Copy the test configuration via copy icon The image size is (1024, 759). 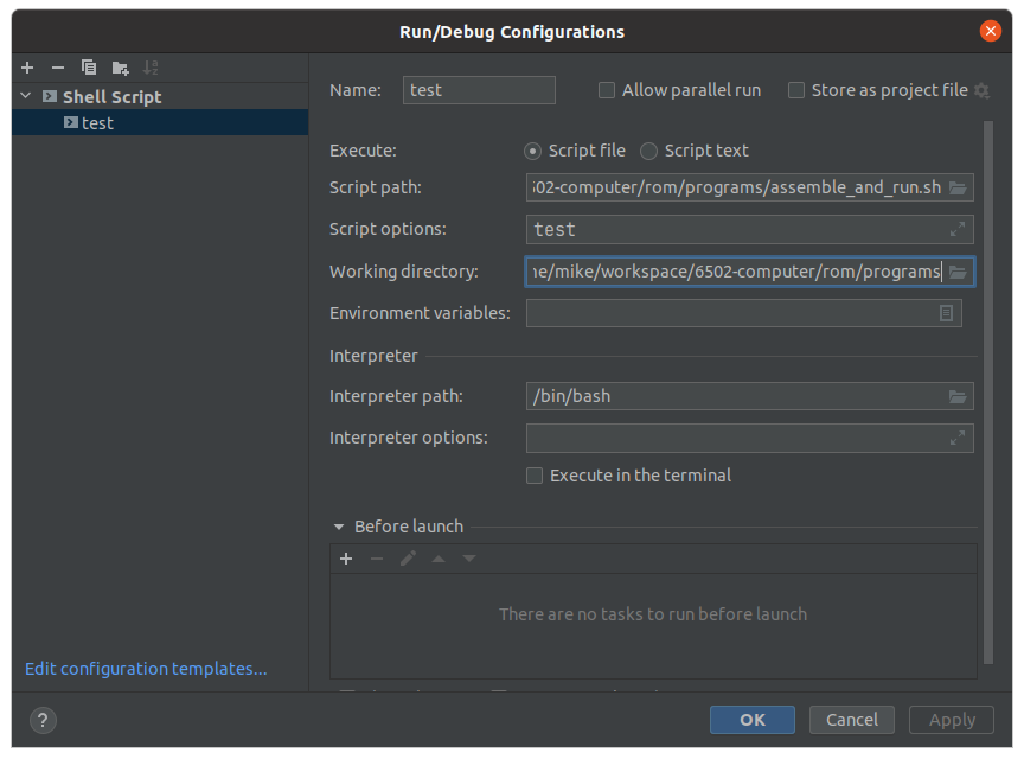click(x=88, y=68)
